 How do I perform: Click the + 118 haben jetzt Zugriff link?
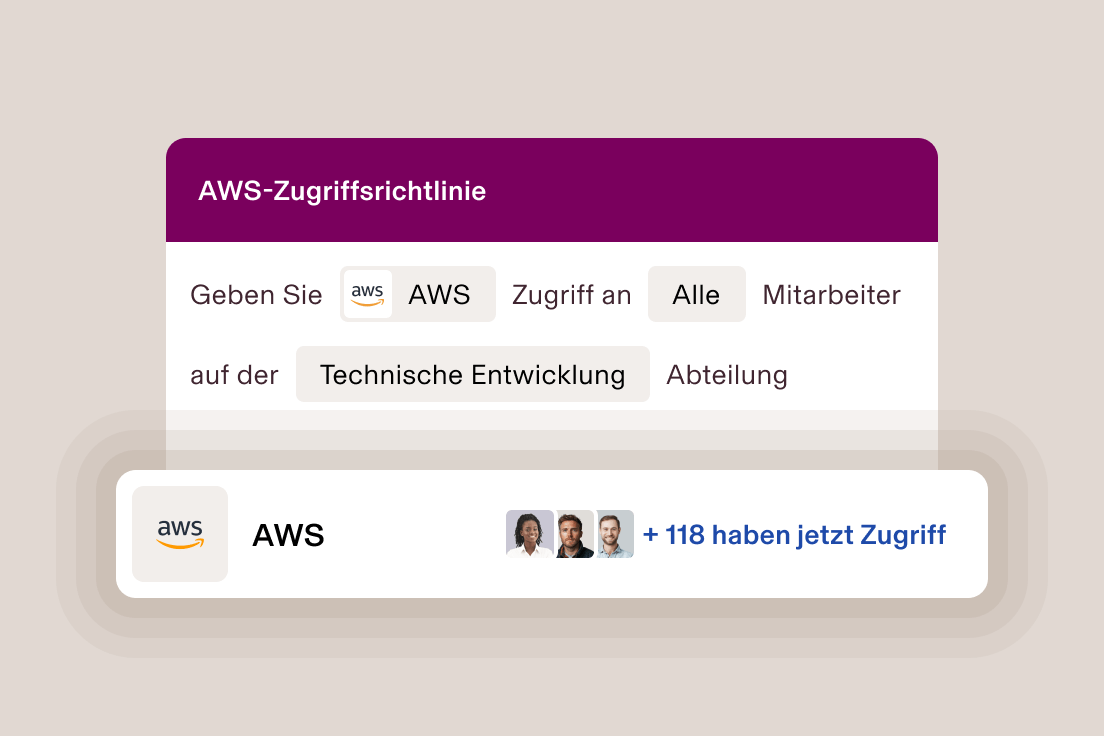coord(793,535)
